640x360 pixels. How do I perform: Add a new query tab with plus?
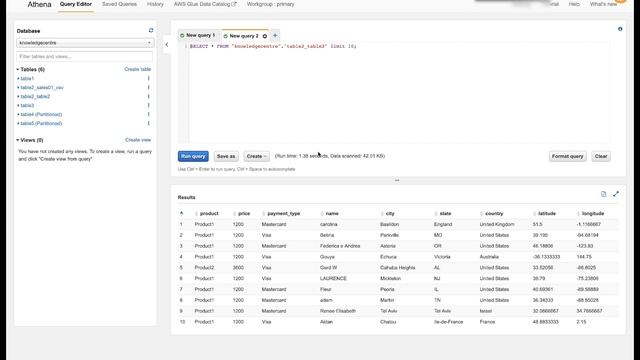click(275, 36)
